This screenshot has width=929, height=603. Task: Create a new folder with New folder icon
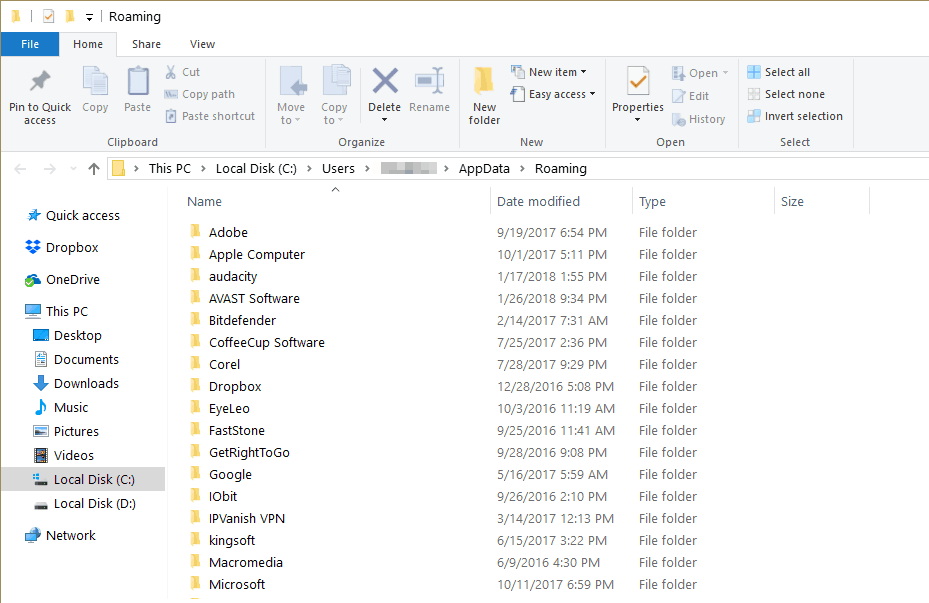(x=483, y=81)
